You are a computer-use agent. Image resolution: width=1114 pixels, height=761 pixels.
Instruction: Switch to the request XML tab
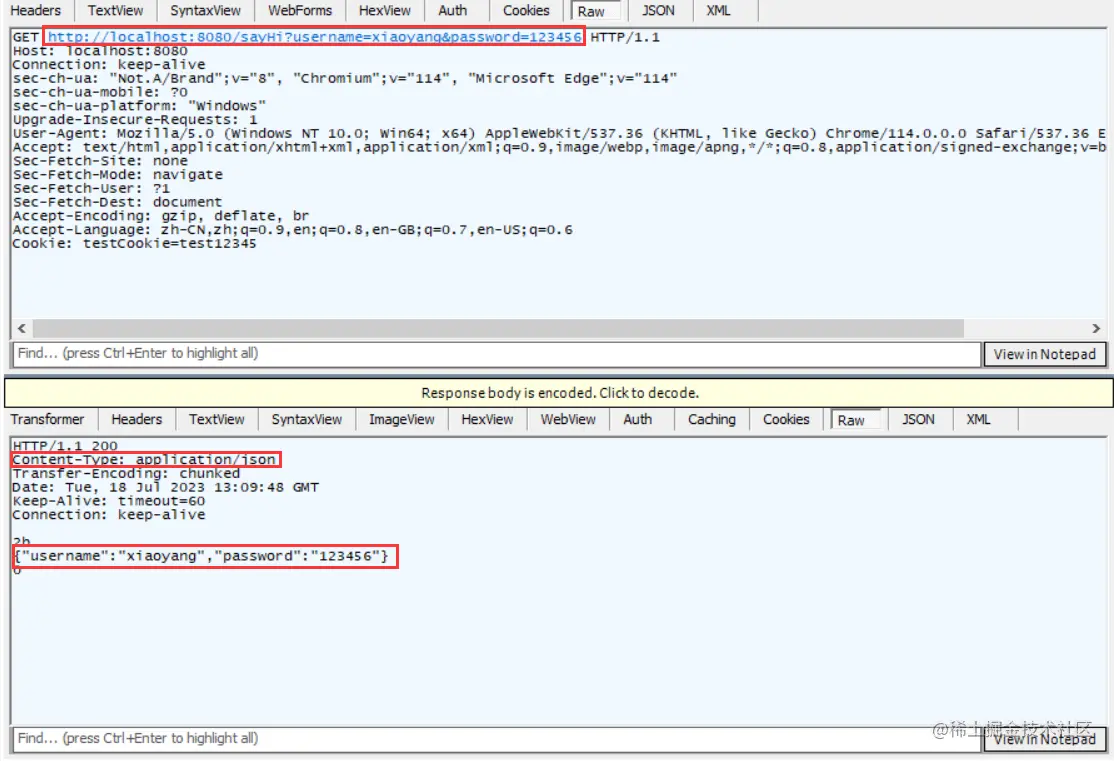click(x=718, y=11)
